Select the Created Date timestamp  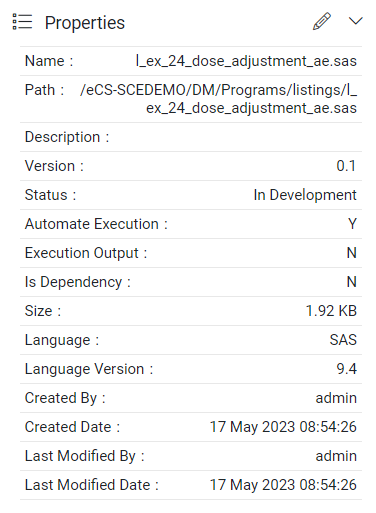(283, 427)
